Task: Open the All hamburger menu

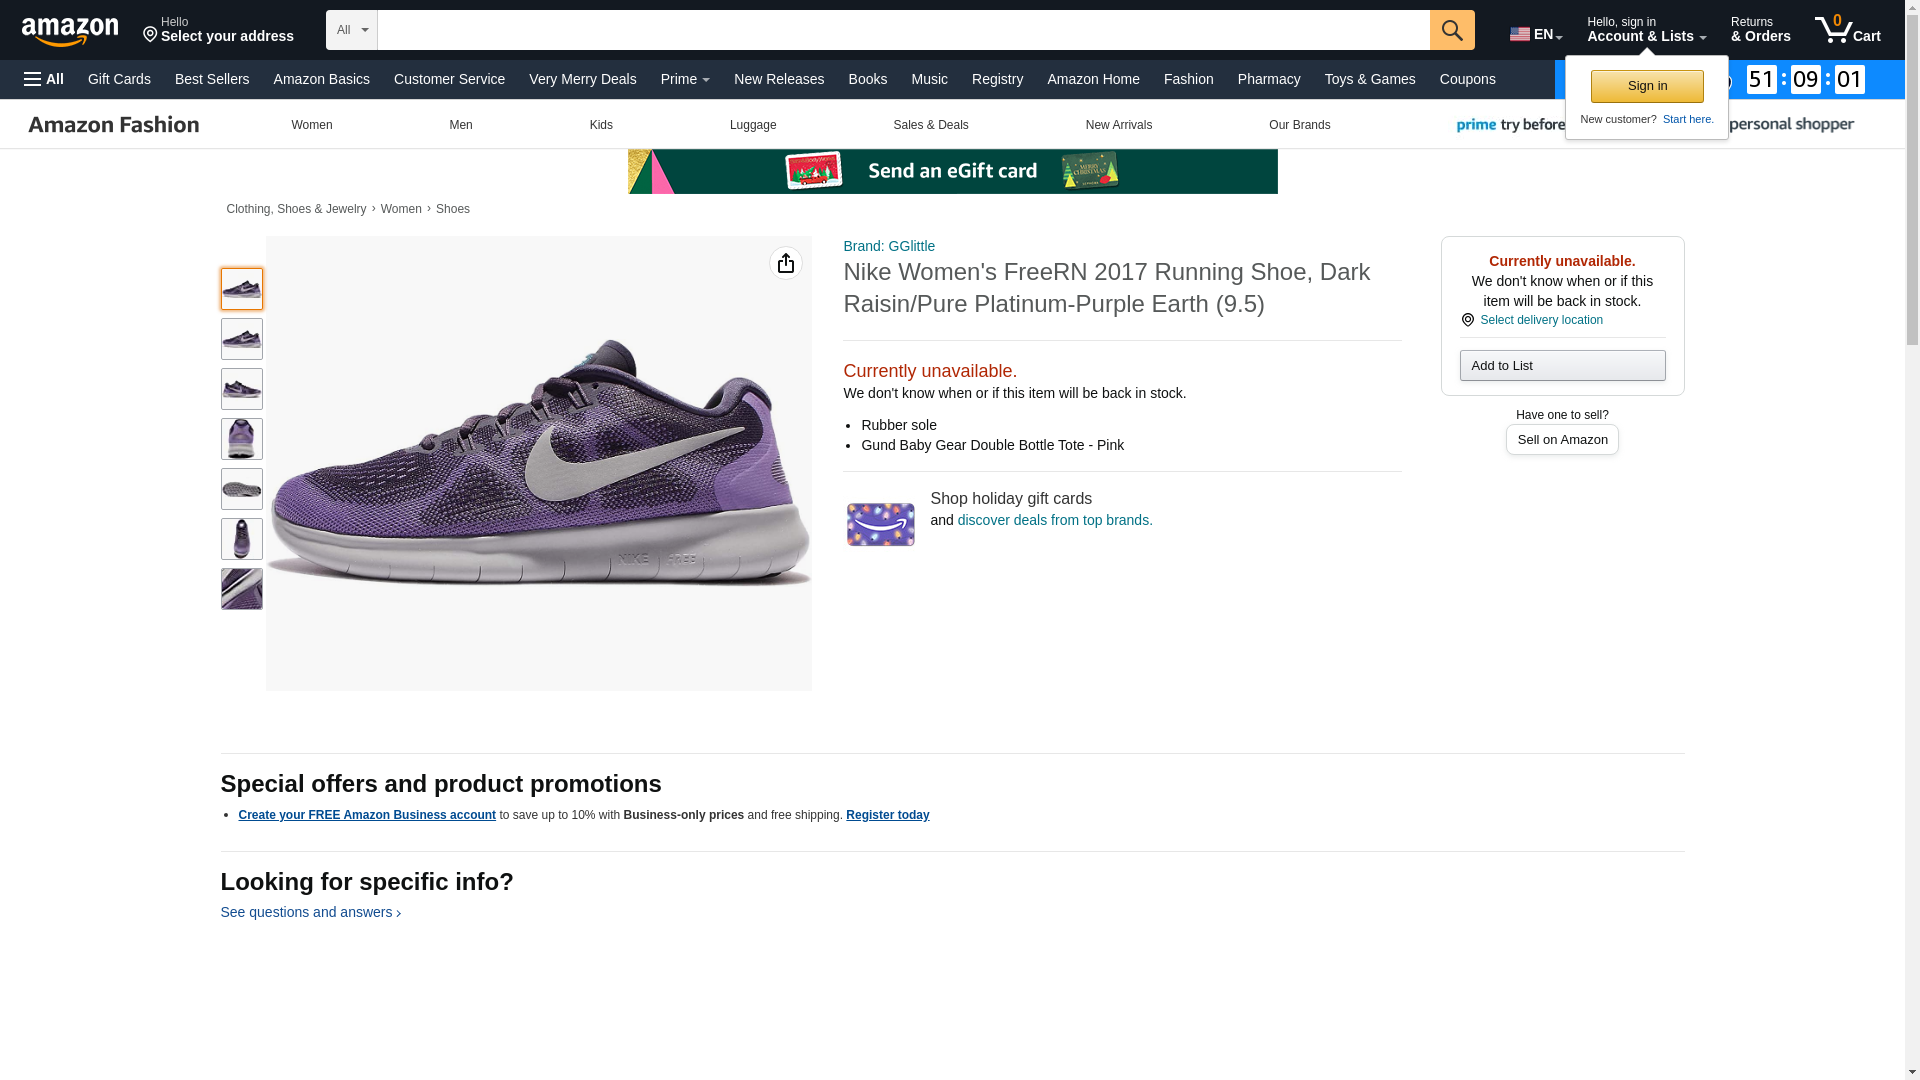Action: (x=44, y=79)
